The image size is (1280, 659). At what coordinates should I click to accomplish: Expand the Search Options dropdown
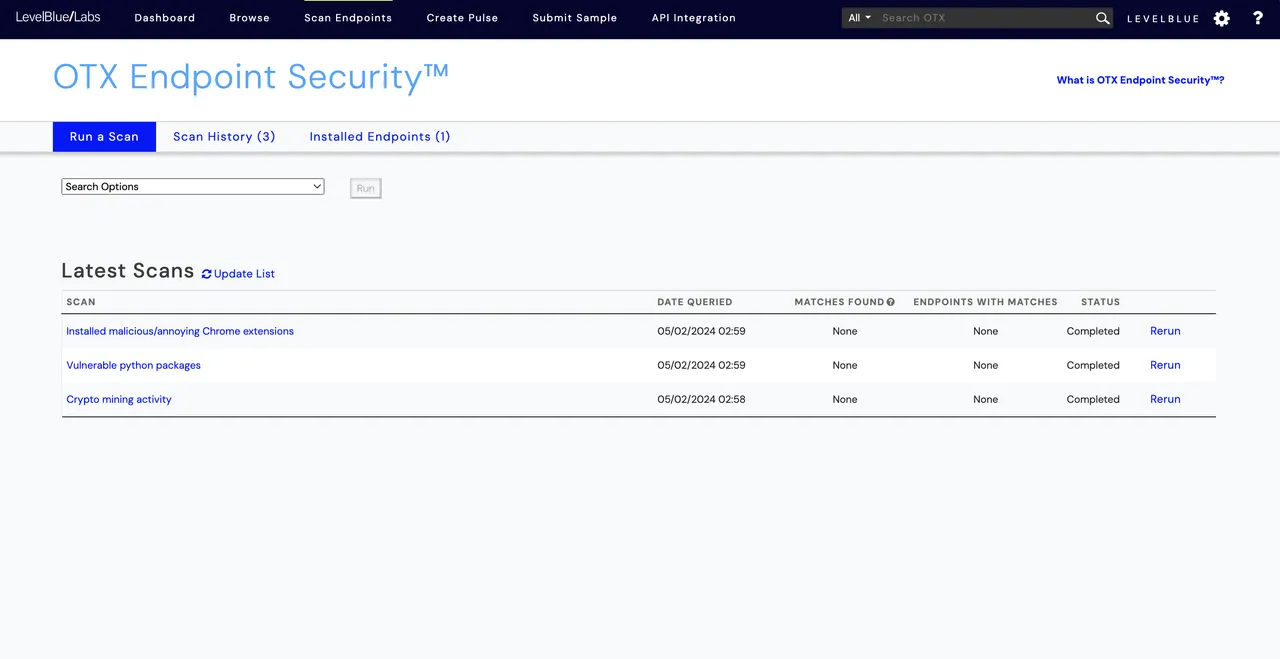click(193, 187)
